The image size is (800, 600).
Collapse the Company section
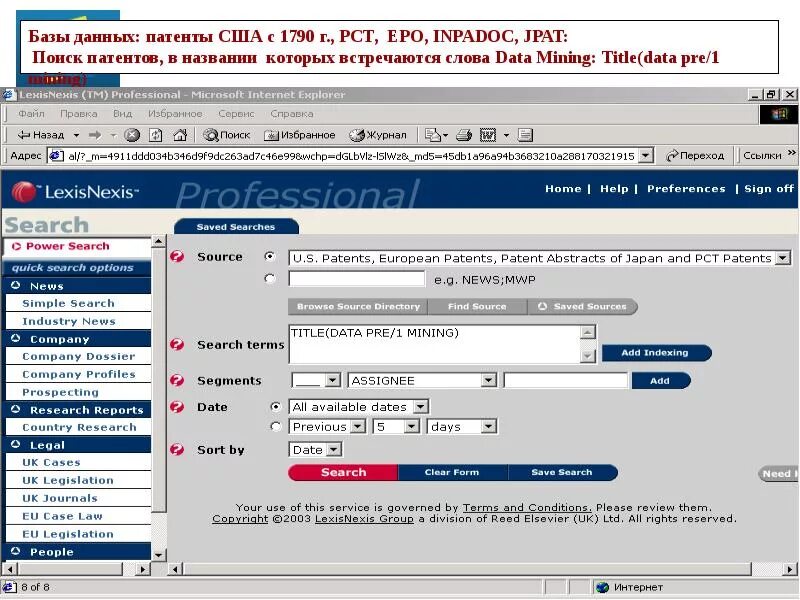16,338
